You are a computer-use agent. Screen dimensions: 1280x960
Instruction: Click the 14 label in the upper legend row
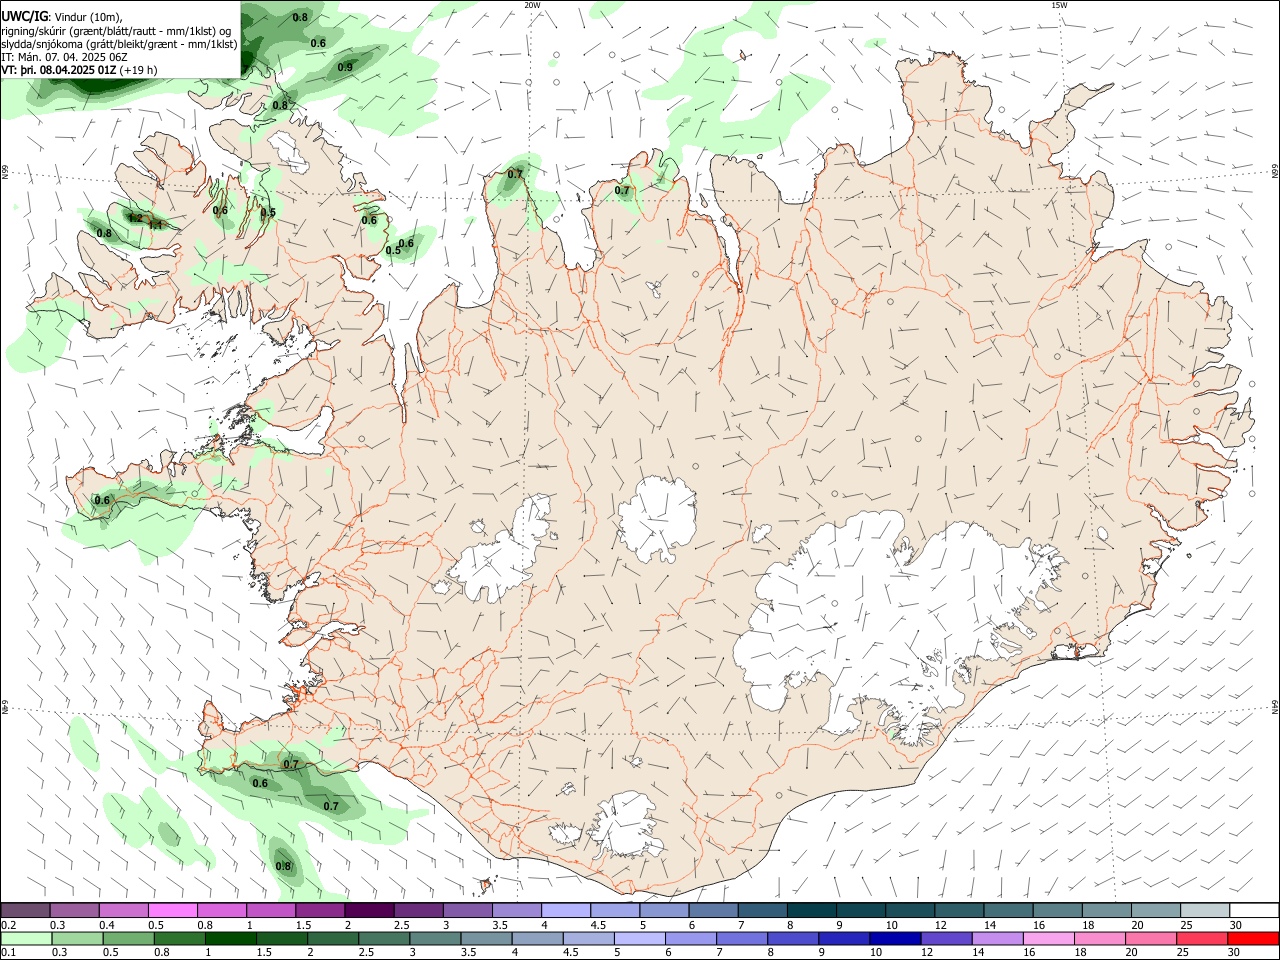[990, 925]
